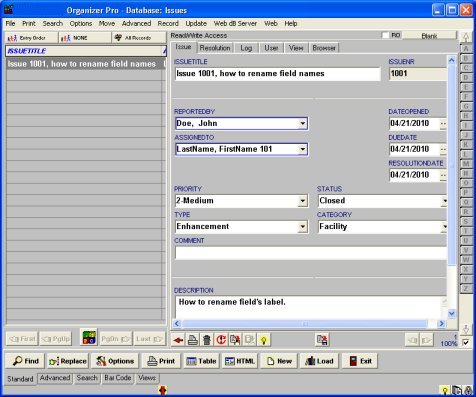Click into the COMMENT input field
Screen dimensions: 476x397
(x=311, y=253)
